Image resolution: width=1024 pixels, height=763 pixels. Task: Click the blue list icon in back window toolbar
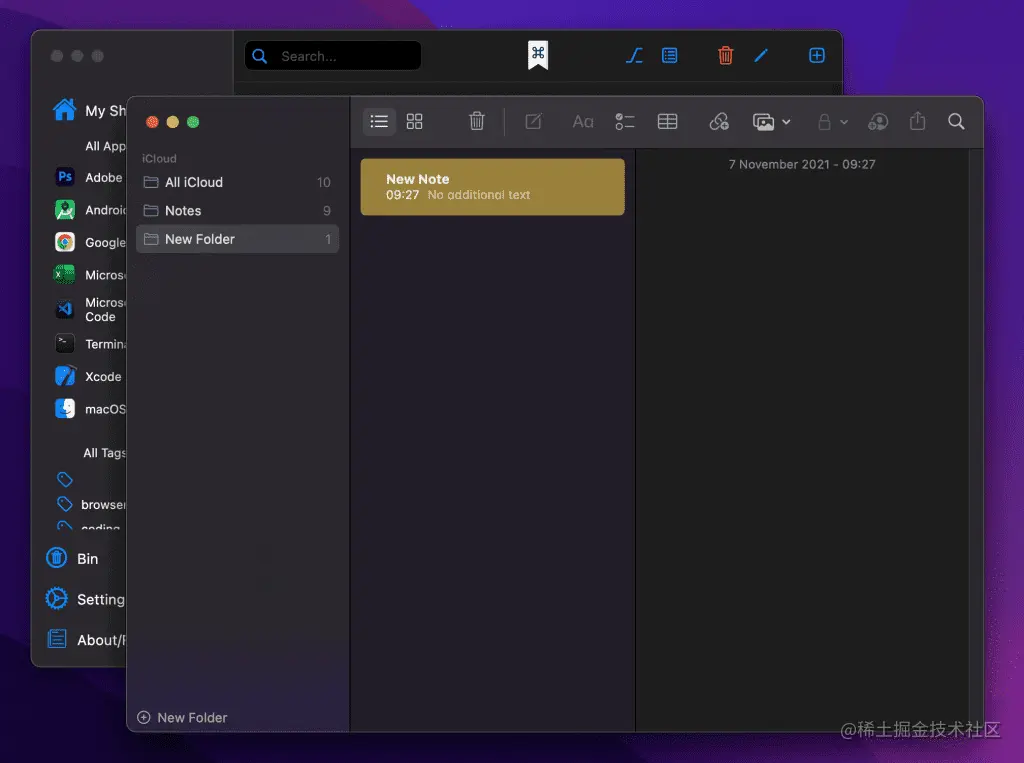(669, 56)
